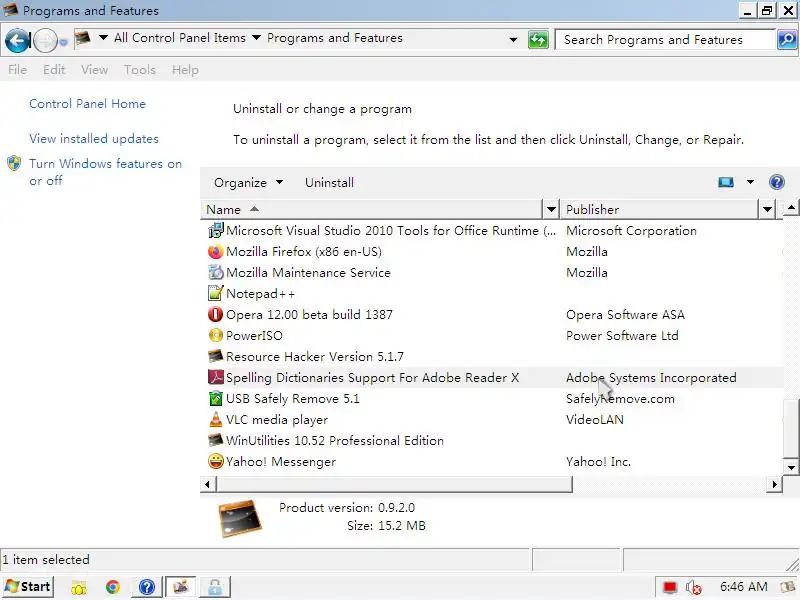Viewport: 800px width, 600px height.
Task: Select the Resource Hacker icon
Action: pyautogui.click(x=216, y=356)
